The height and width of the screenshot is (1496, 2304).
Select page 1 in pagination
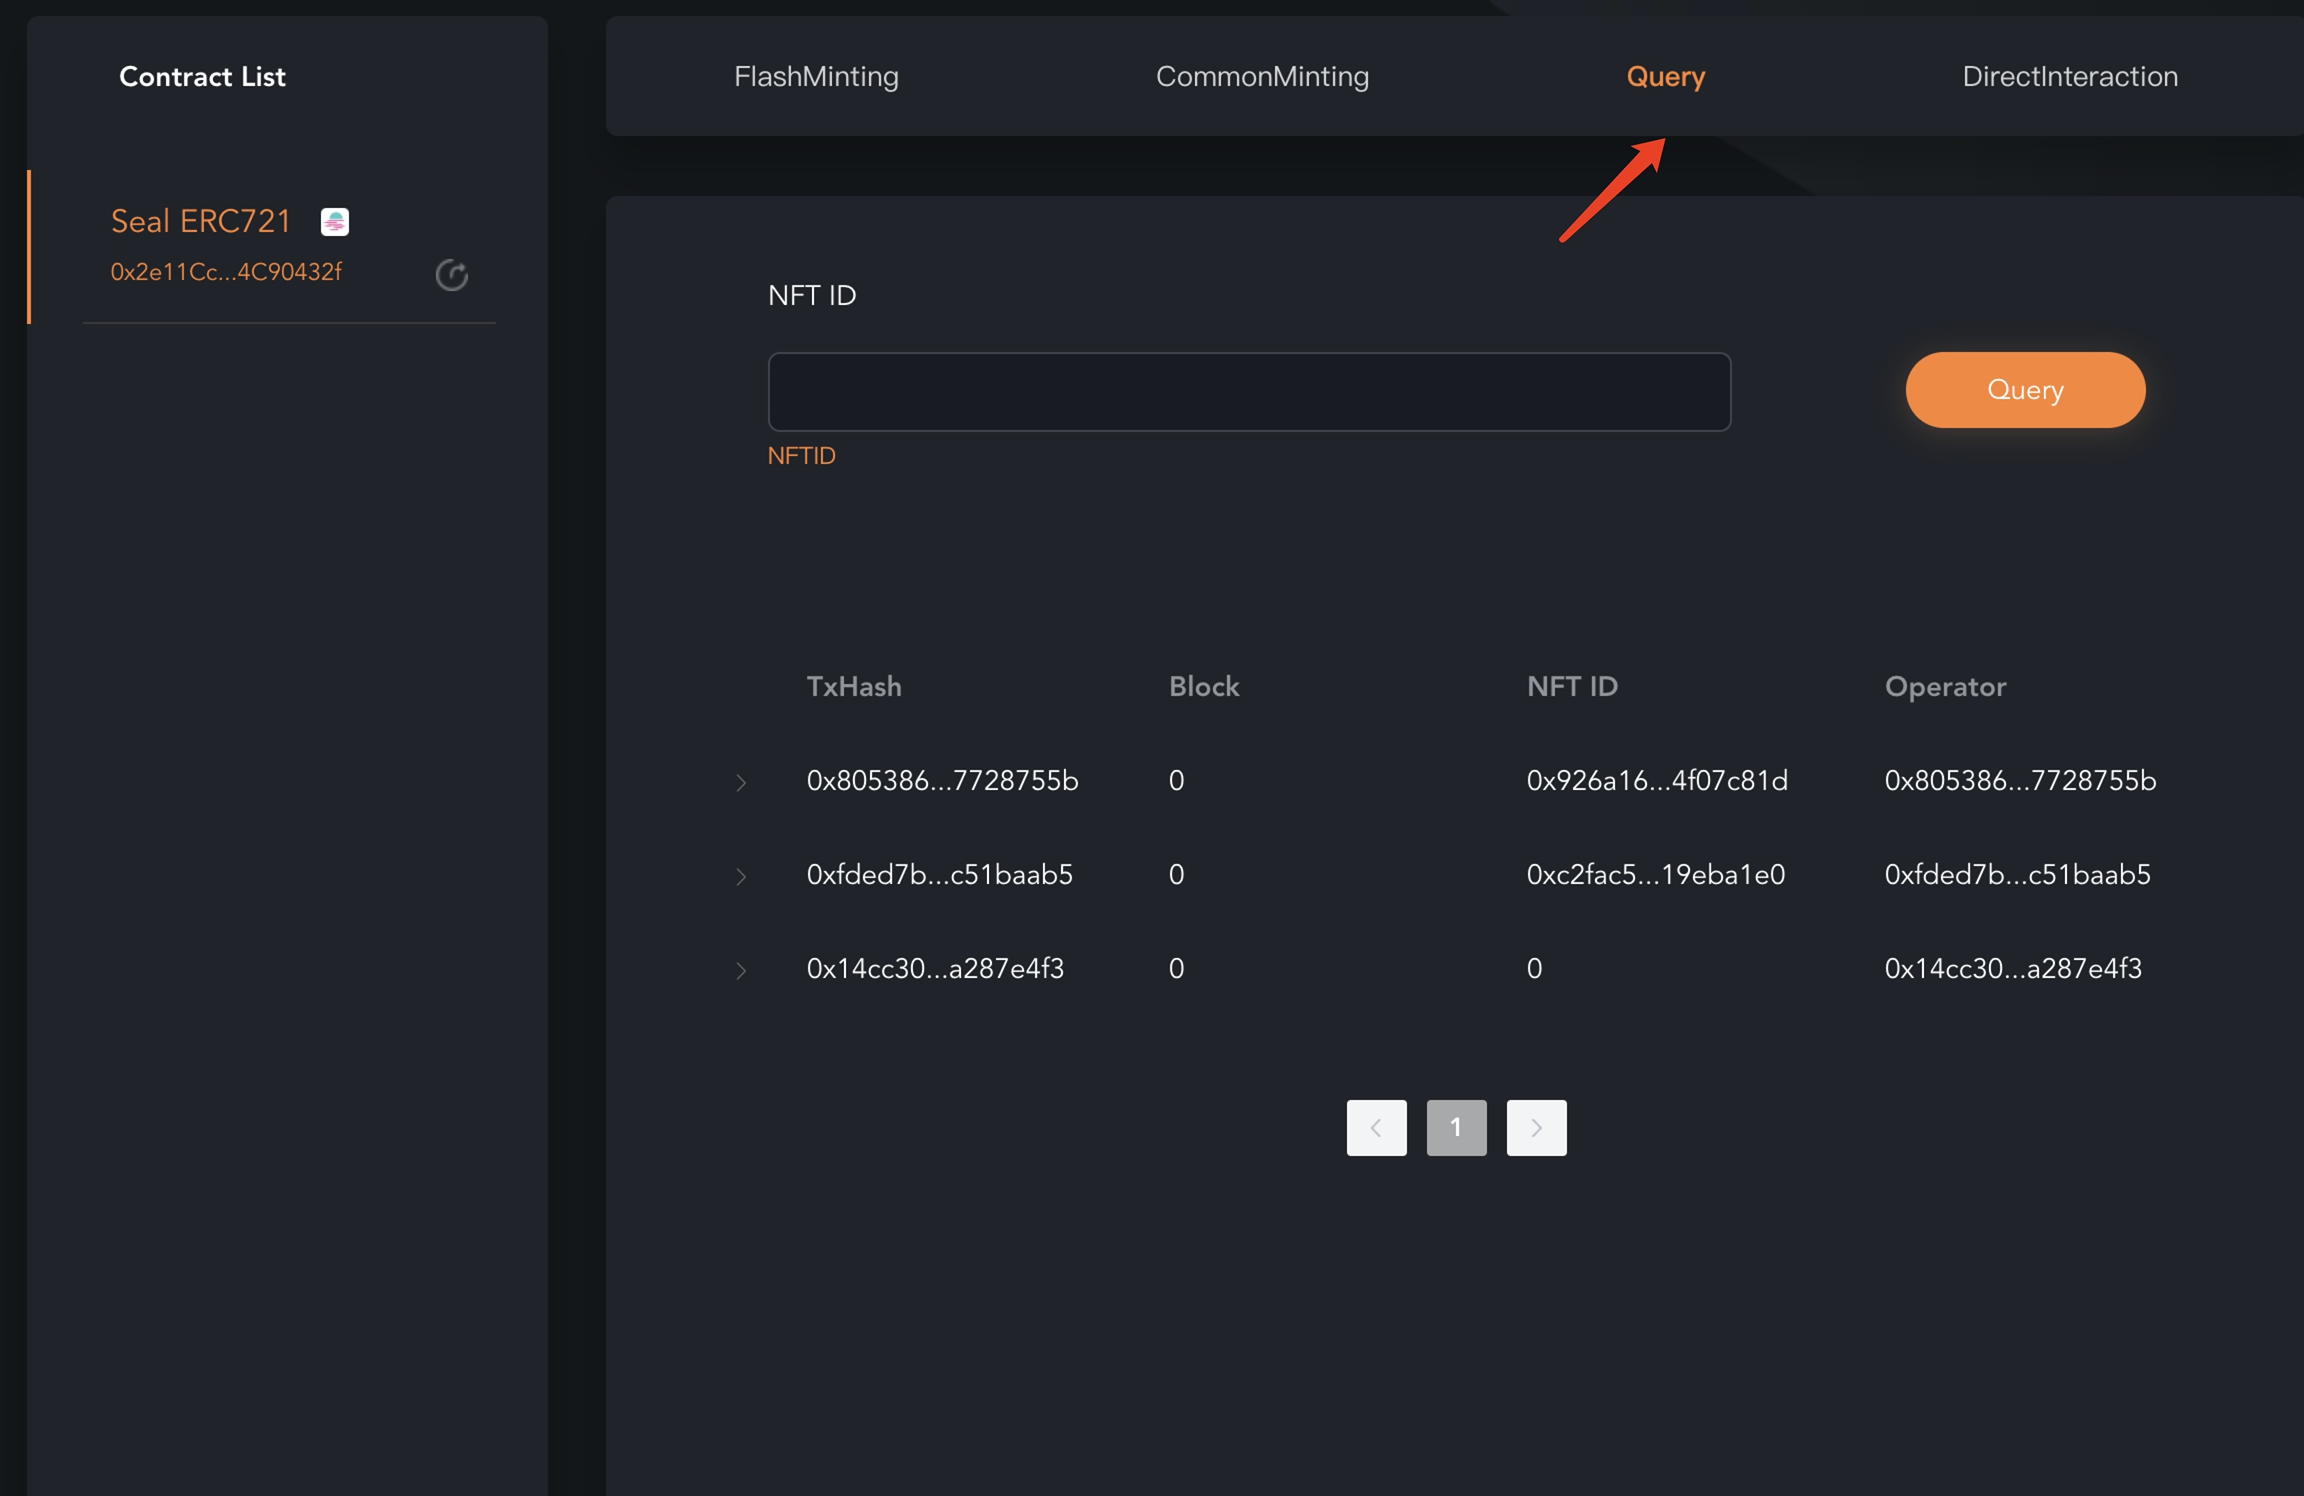tap(1456, 1128)
